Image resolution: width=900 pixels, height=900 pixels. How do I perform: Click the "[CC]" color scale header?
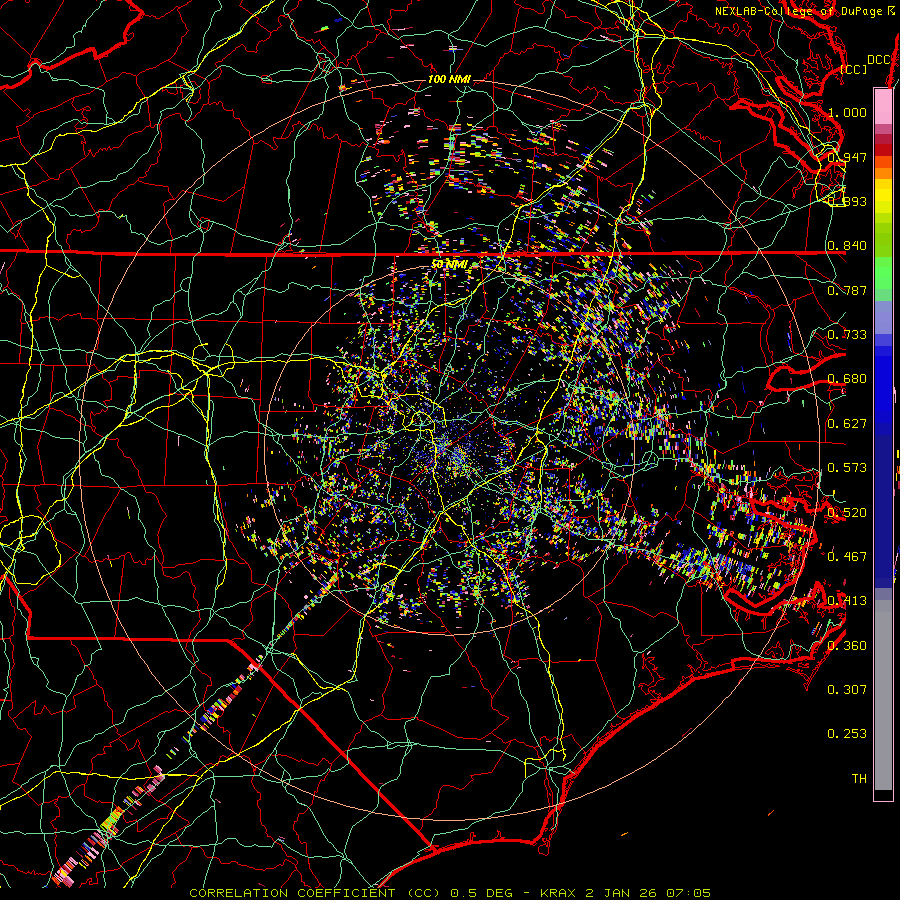point(854,69)
